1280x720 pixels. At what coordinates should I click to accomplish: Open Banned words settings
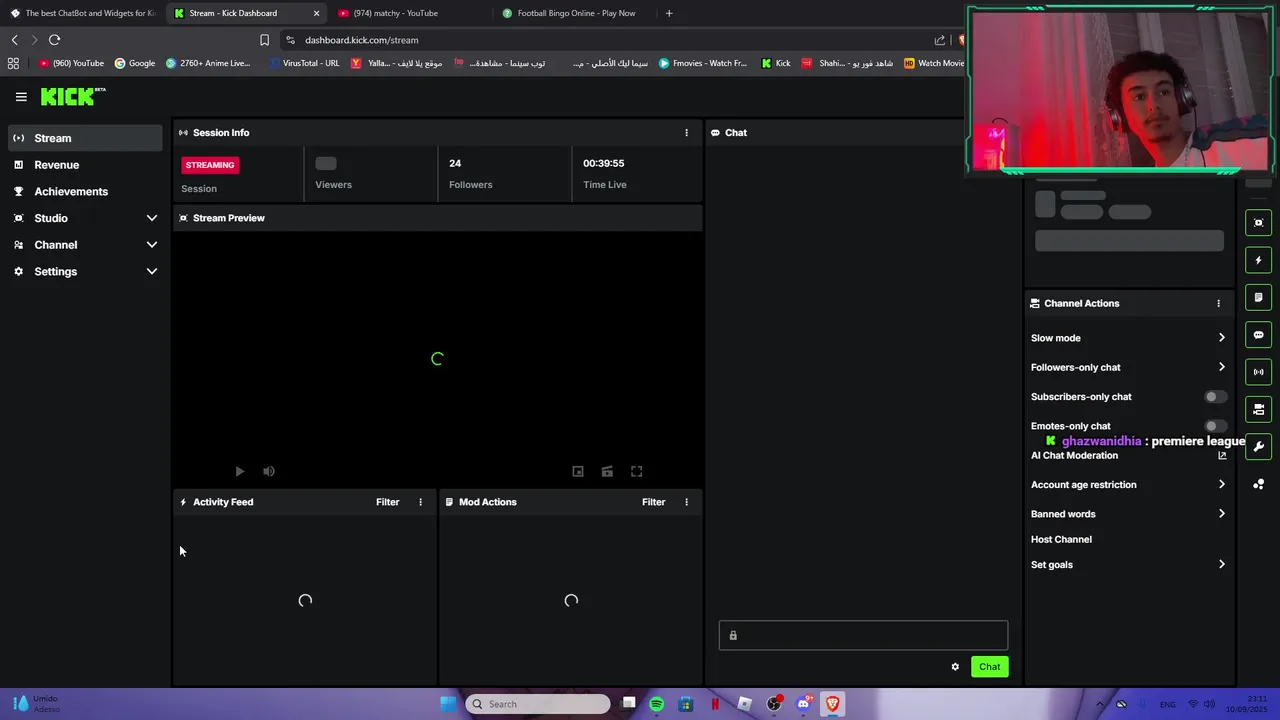coord(1128,514)
